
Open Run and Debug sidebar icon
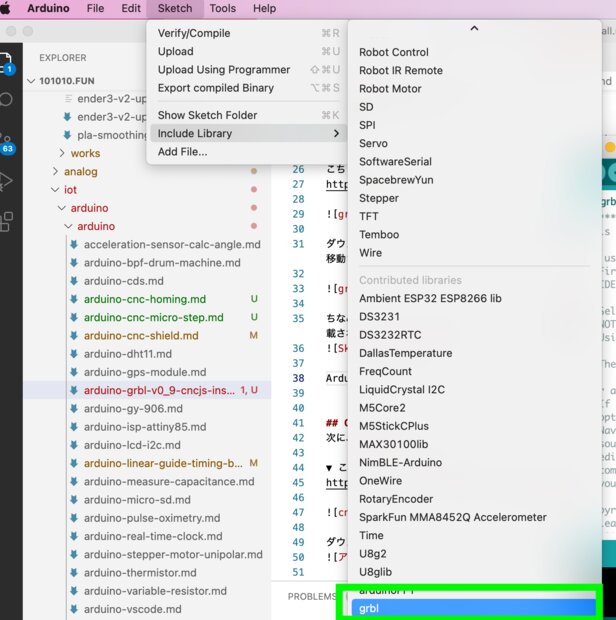(x=6, y=181)
